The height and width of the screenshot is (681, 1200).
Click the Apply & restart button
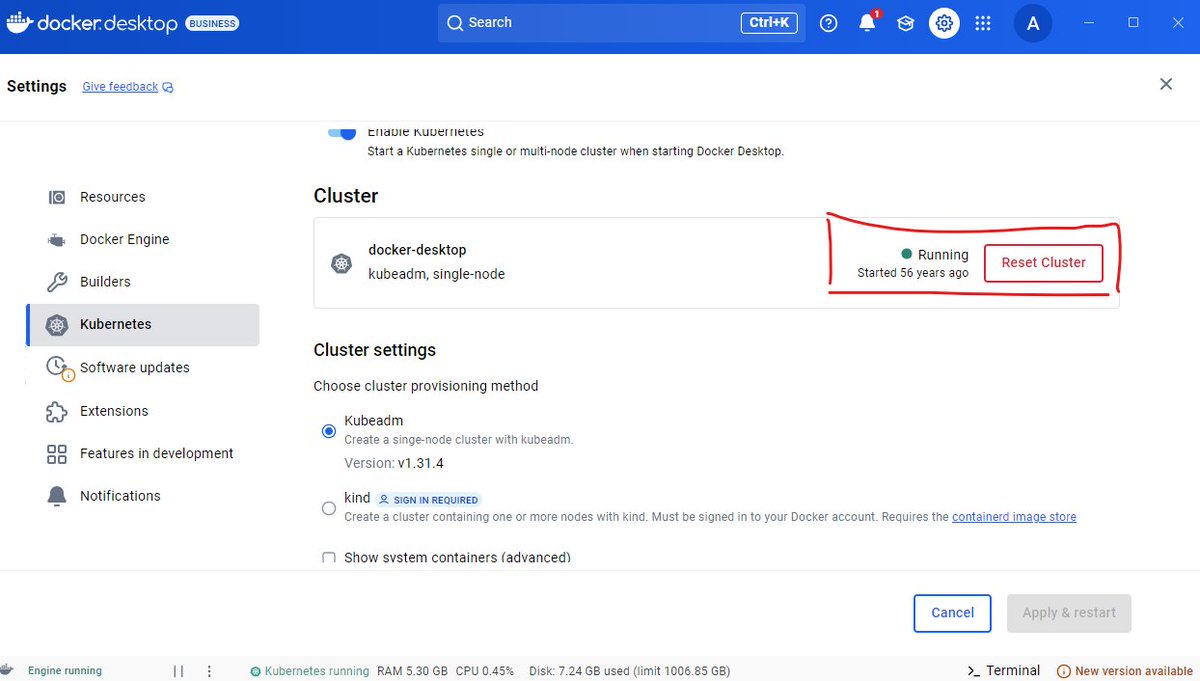click(1069, 613)
